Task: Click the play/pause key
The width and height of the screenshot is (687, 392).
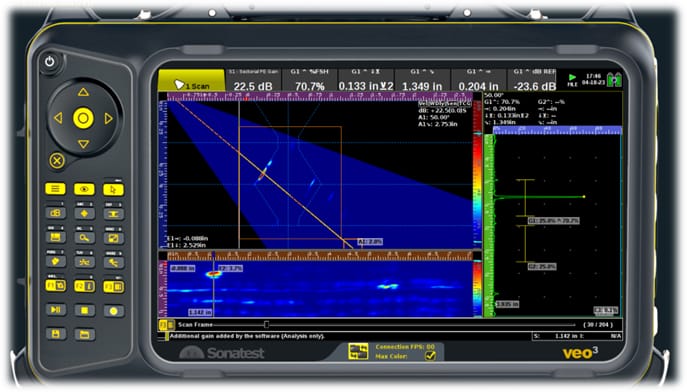Action: 56,310
